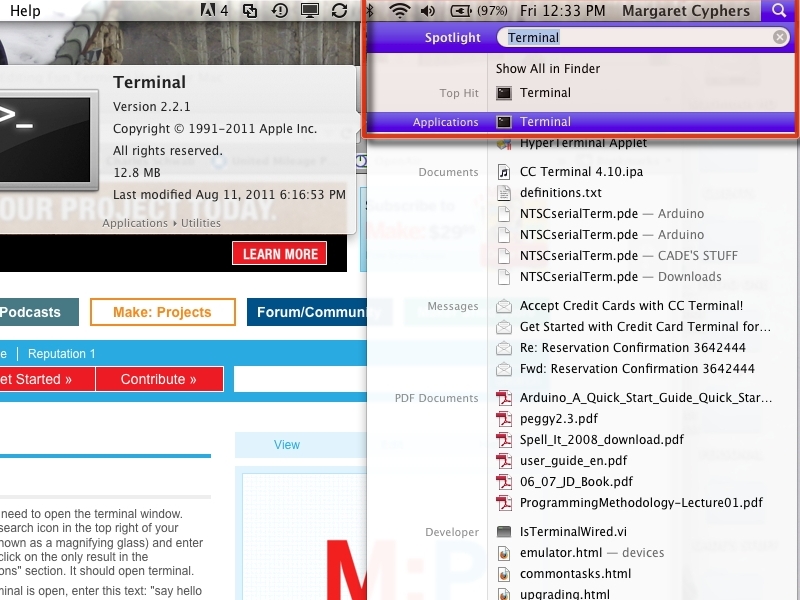The image size is (800, 600).
Task: Open NTSCserialTerm.pde in CADE'S STUFF
Action: 629,256
